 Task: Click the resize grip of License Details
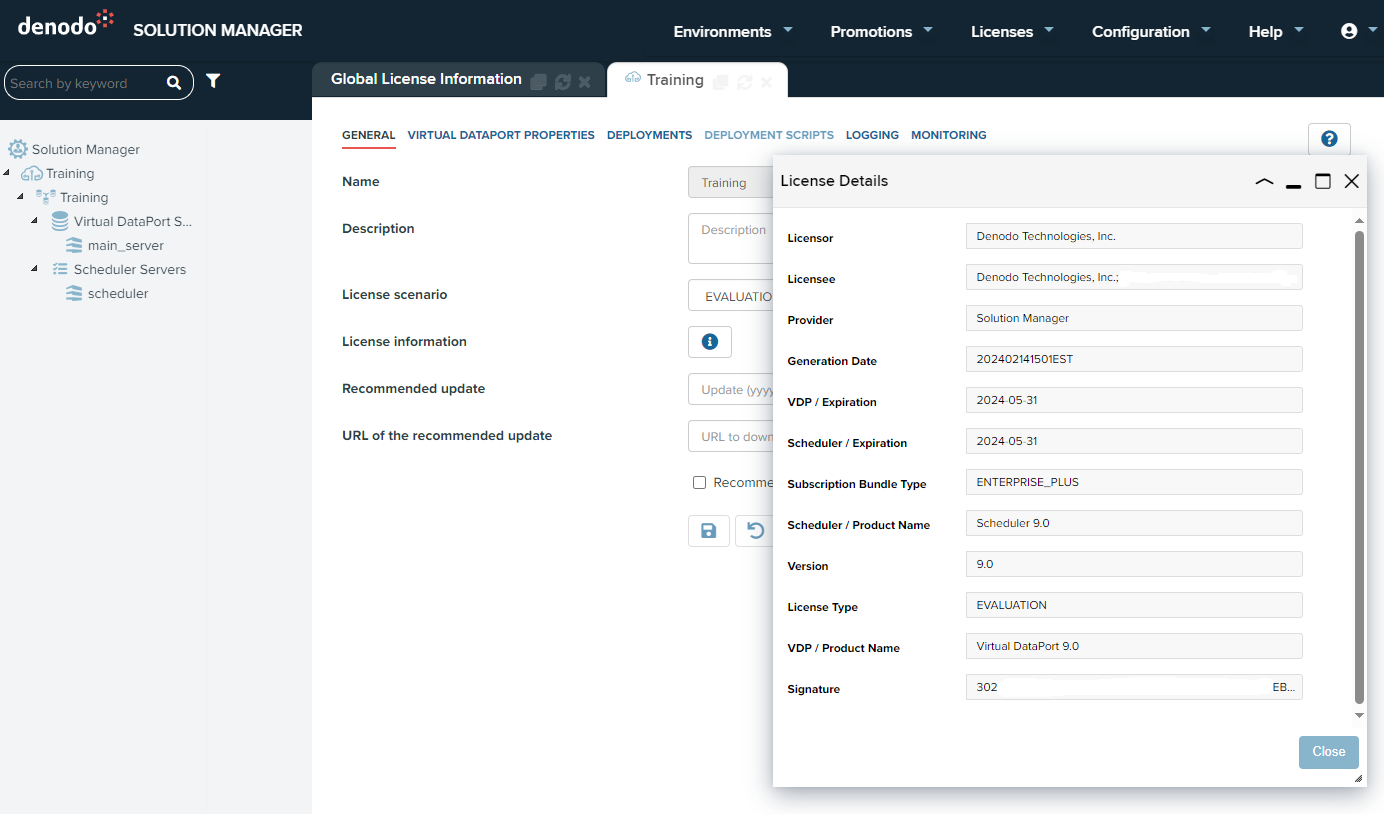1358,778
